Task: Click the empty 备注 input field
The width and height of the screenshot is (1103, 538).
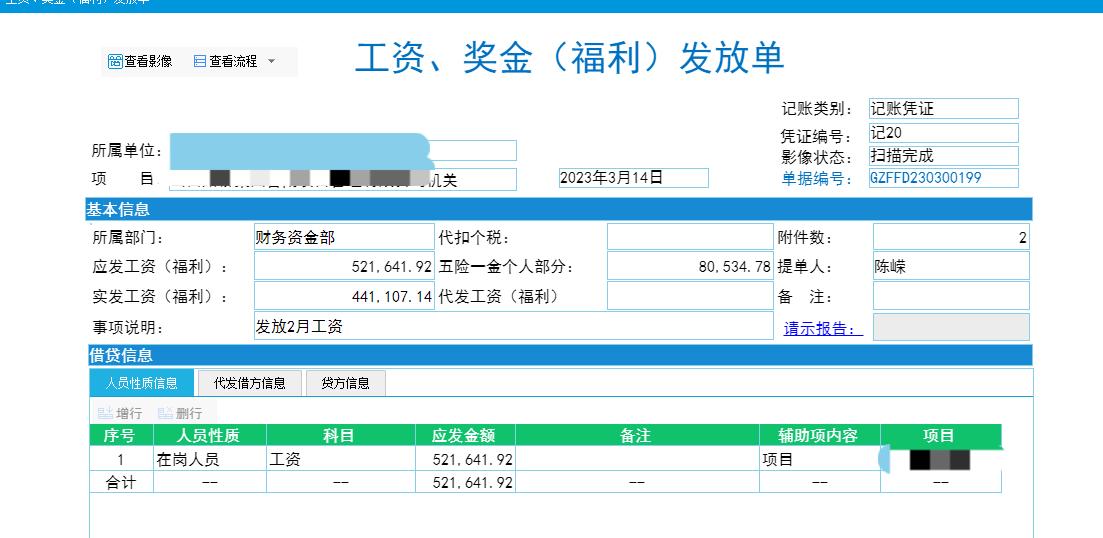Action: pyautogui.click(x=950, y=296)
